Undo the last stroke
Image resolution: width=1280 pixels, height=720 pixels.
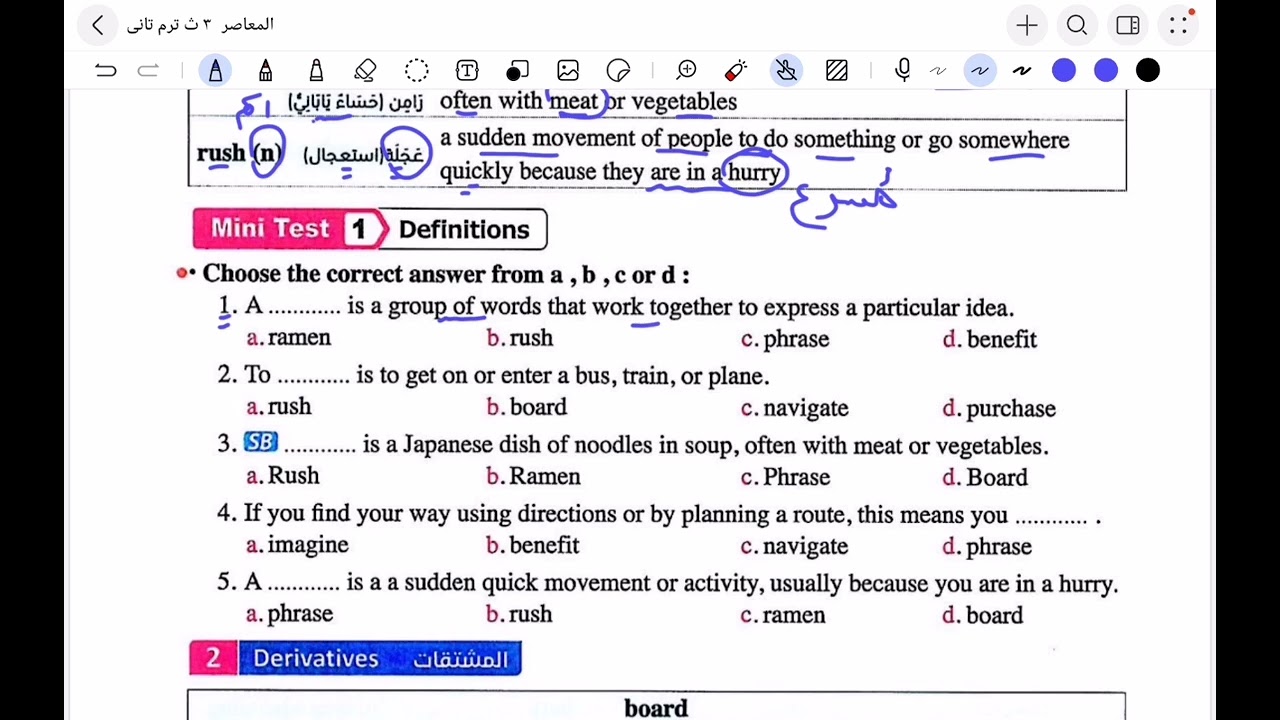(x=105, y=70)
